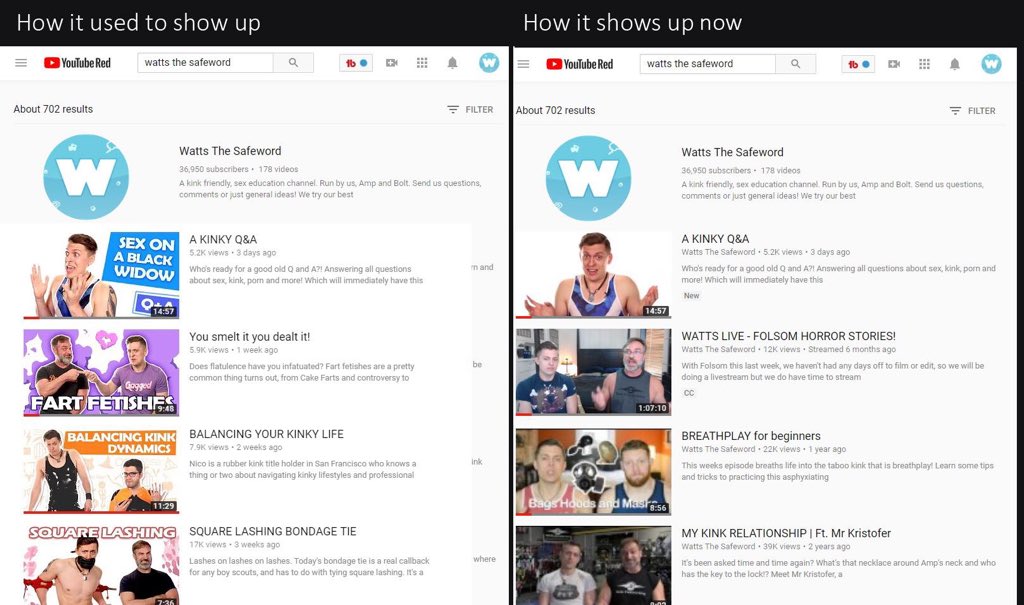Click the A KINKY Q&A thumbnail, right panel

(593, 274)
